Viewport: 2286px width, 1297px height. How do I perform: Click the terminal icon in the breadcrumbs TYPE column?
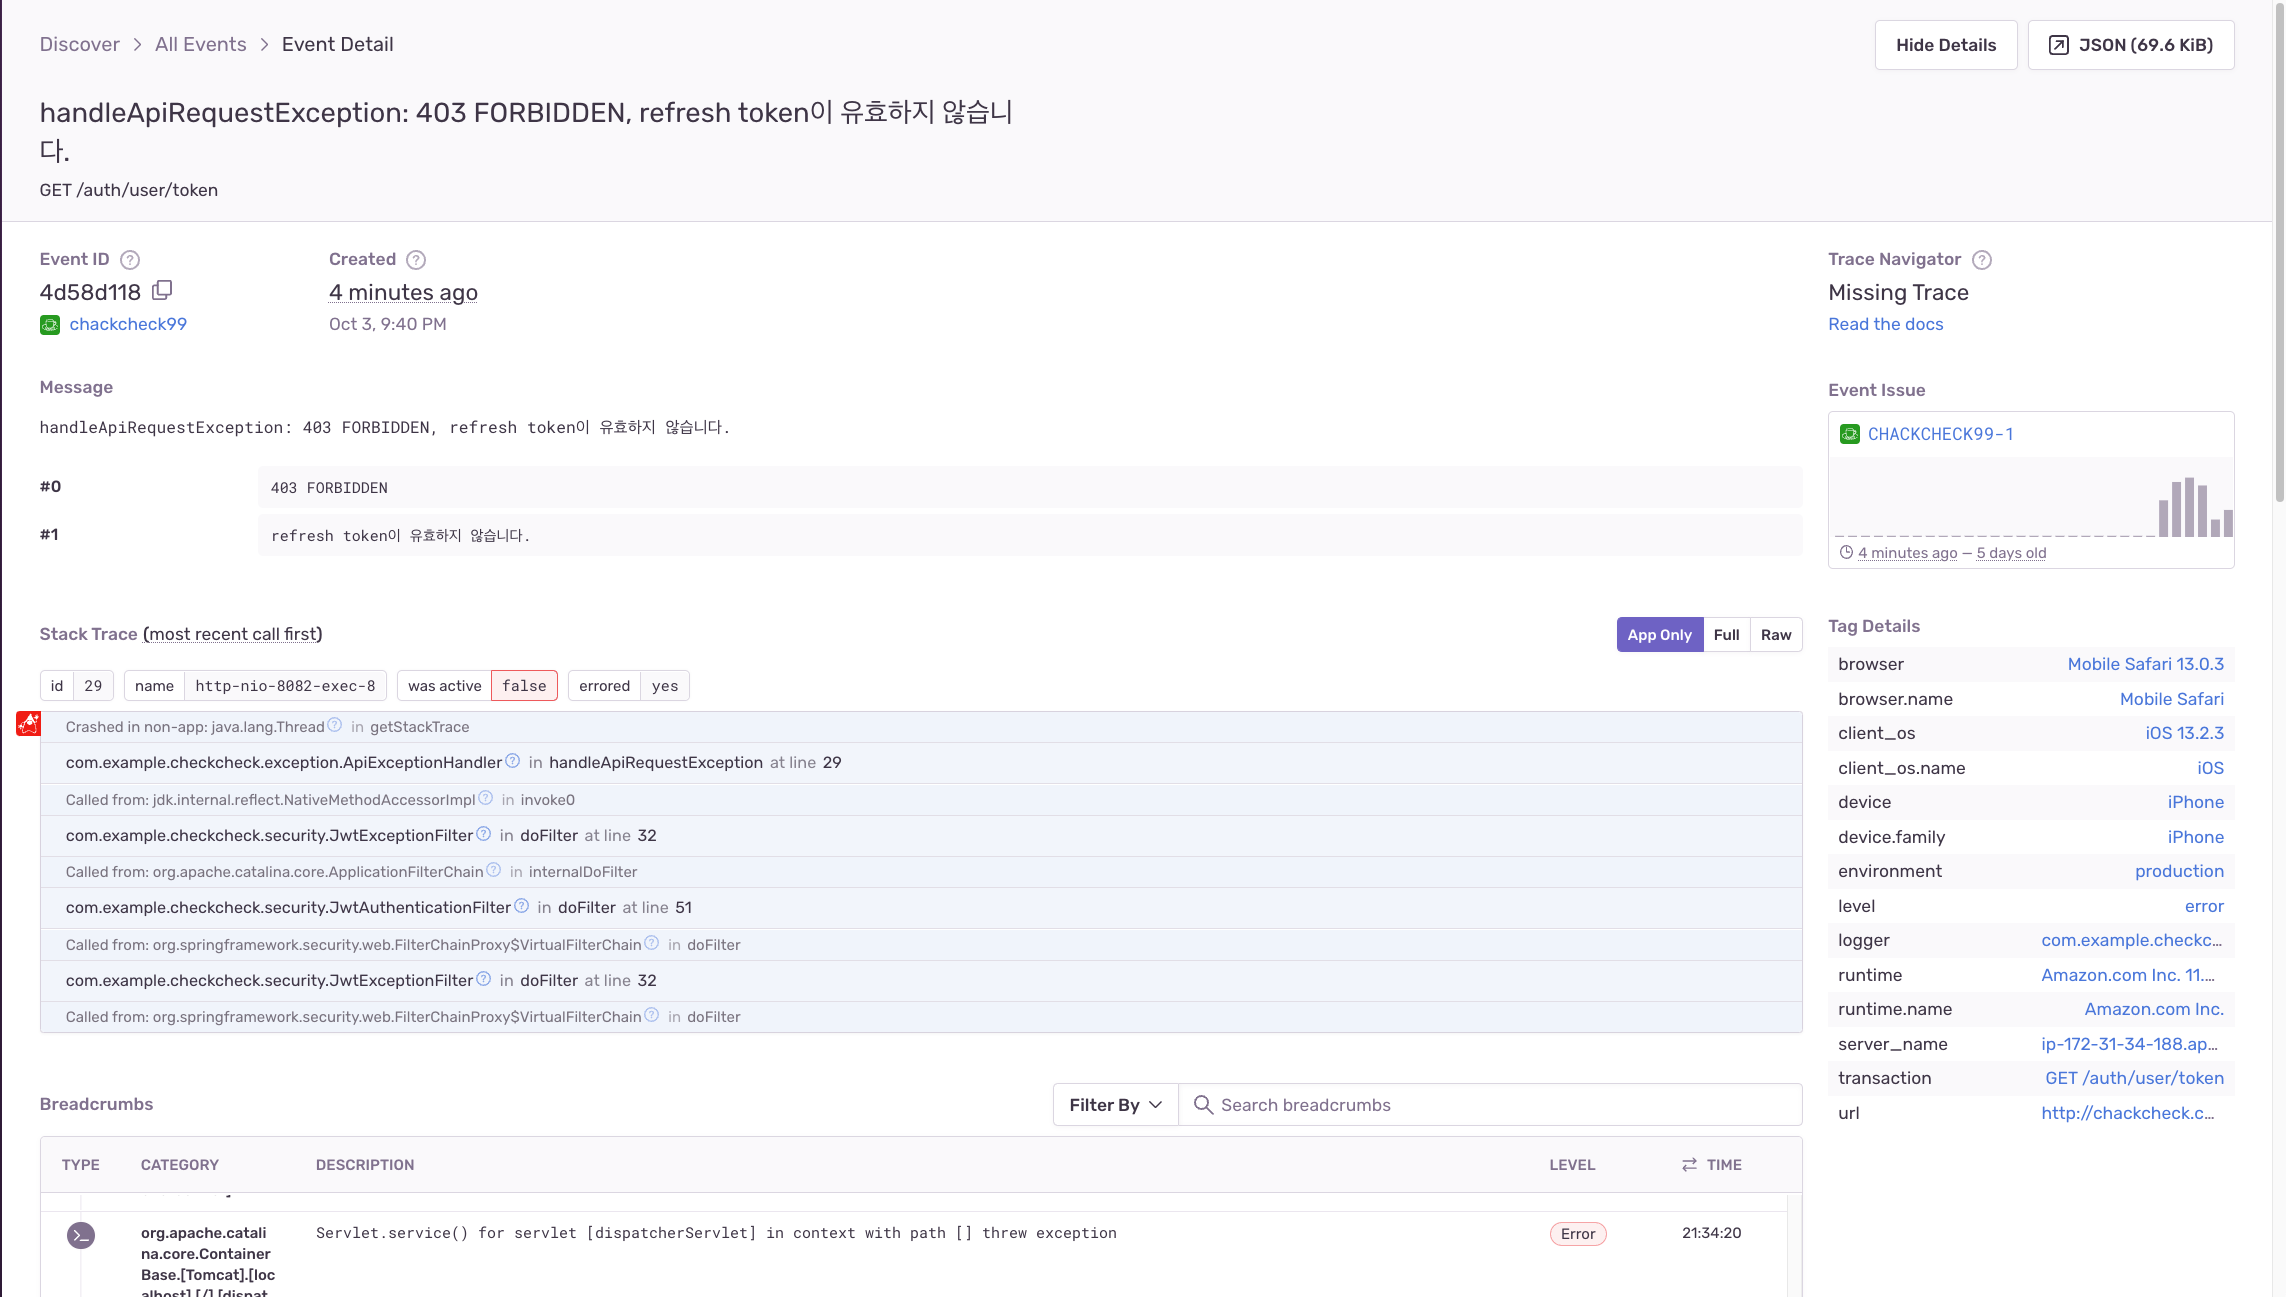(80, 1234)
